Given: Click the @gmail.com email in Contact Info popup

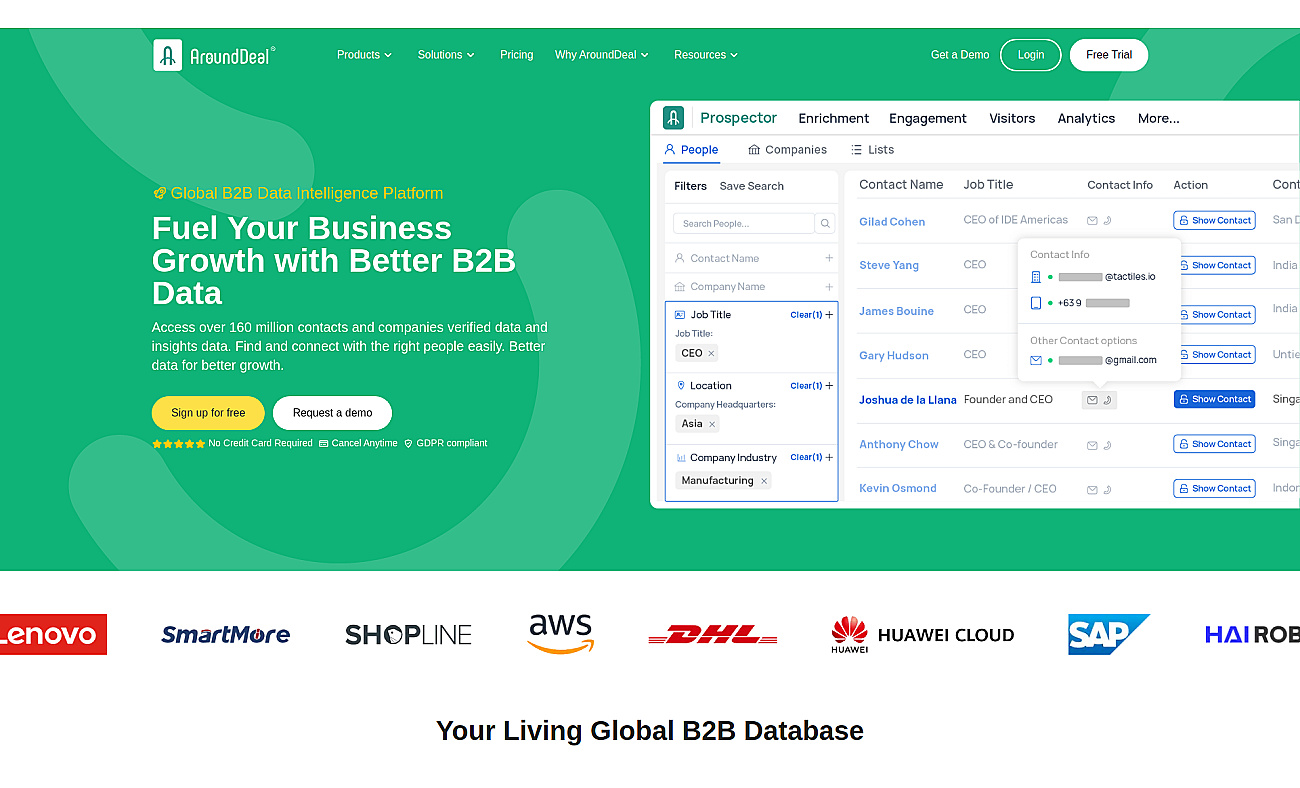Looking at the screenshot, I should pos(1107,360).
